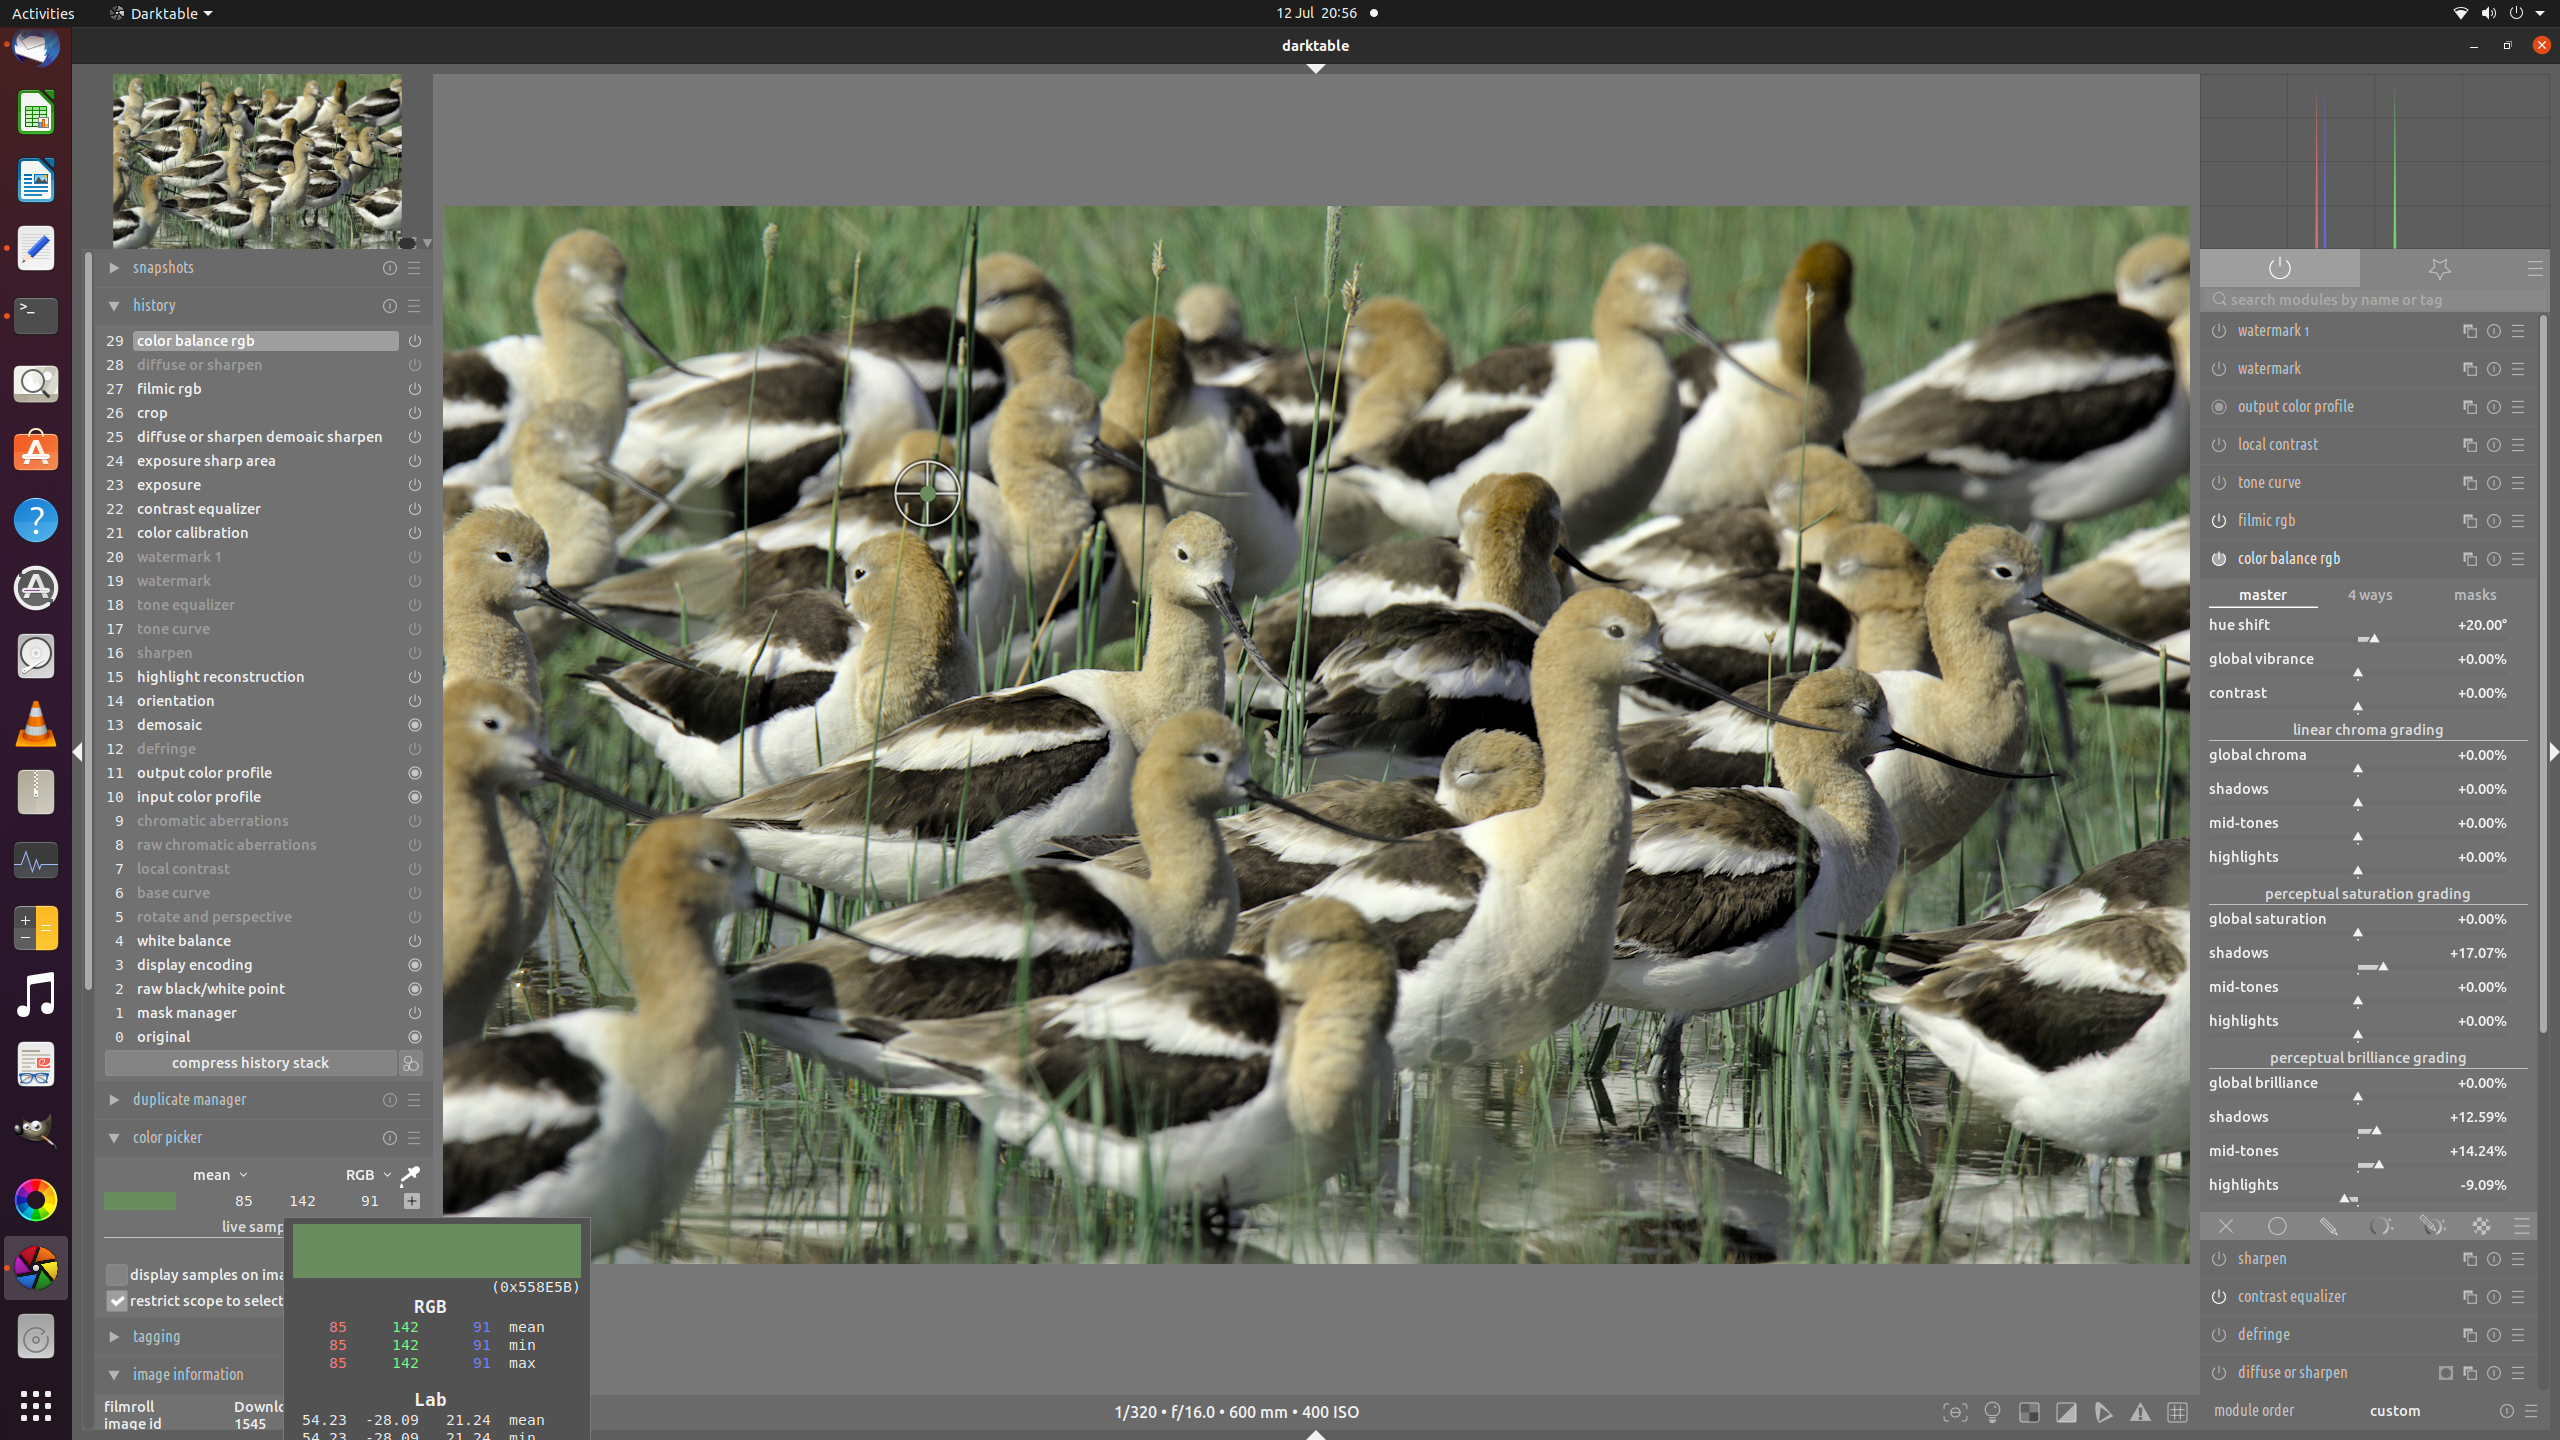Toggle the color assessment lightbulb icon

point(1992,1412)
